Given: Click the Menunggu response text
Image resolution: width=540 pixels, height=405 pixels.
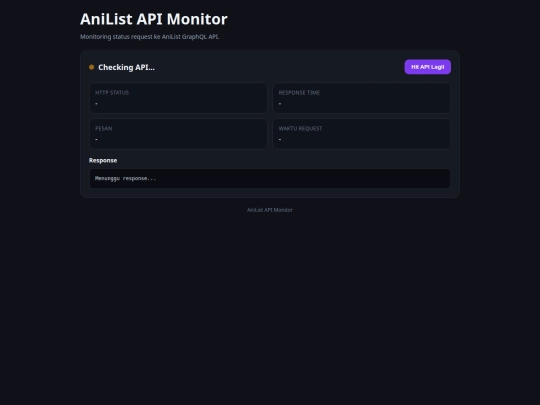Looking at the screenshot, I should 125,178.
